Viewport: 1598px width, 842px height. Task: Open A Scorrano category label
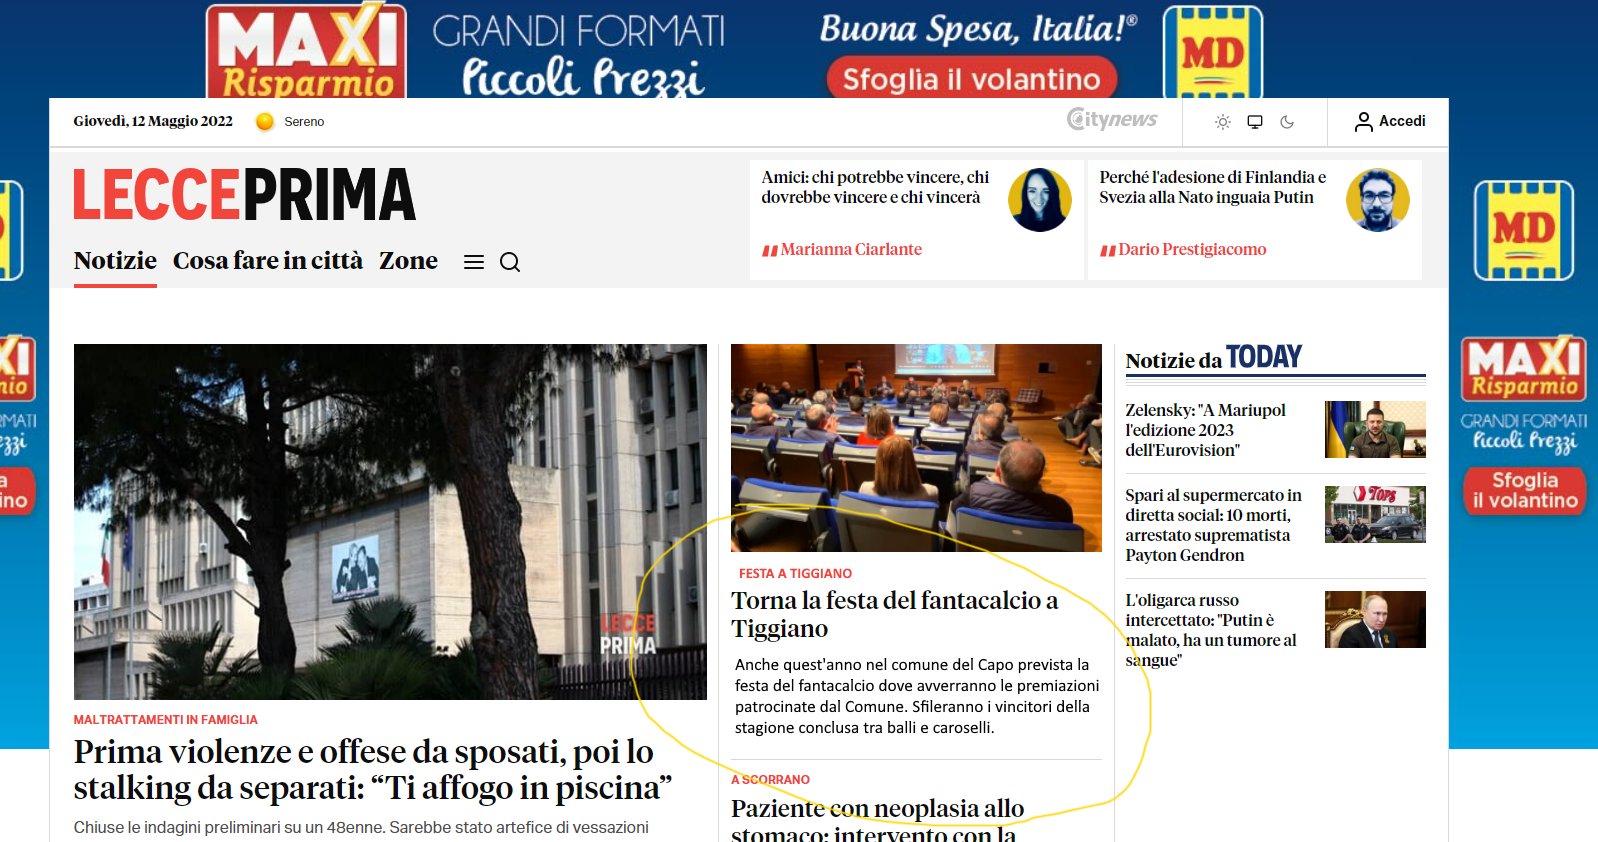pos(771,780)
